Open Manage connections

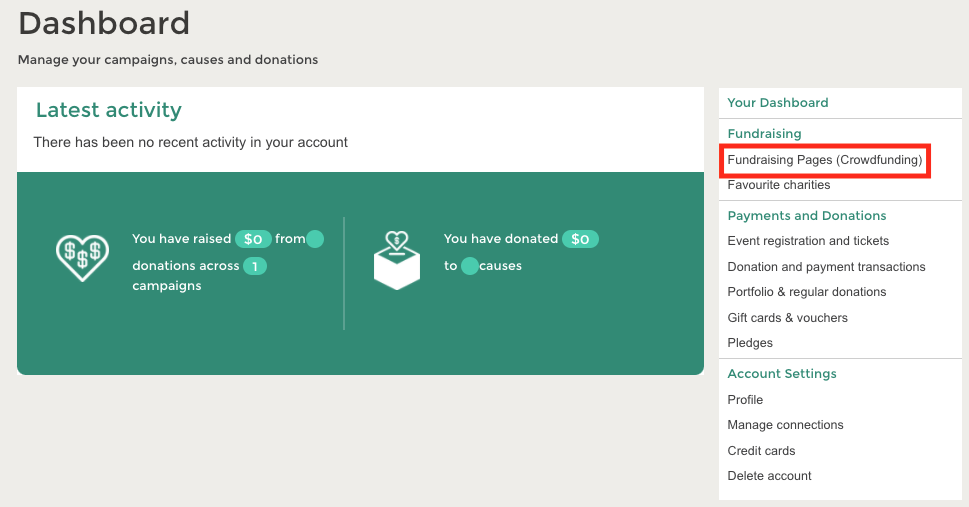[x=785, y=425]
